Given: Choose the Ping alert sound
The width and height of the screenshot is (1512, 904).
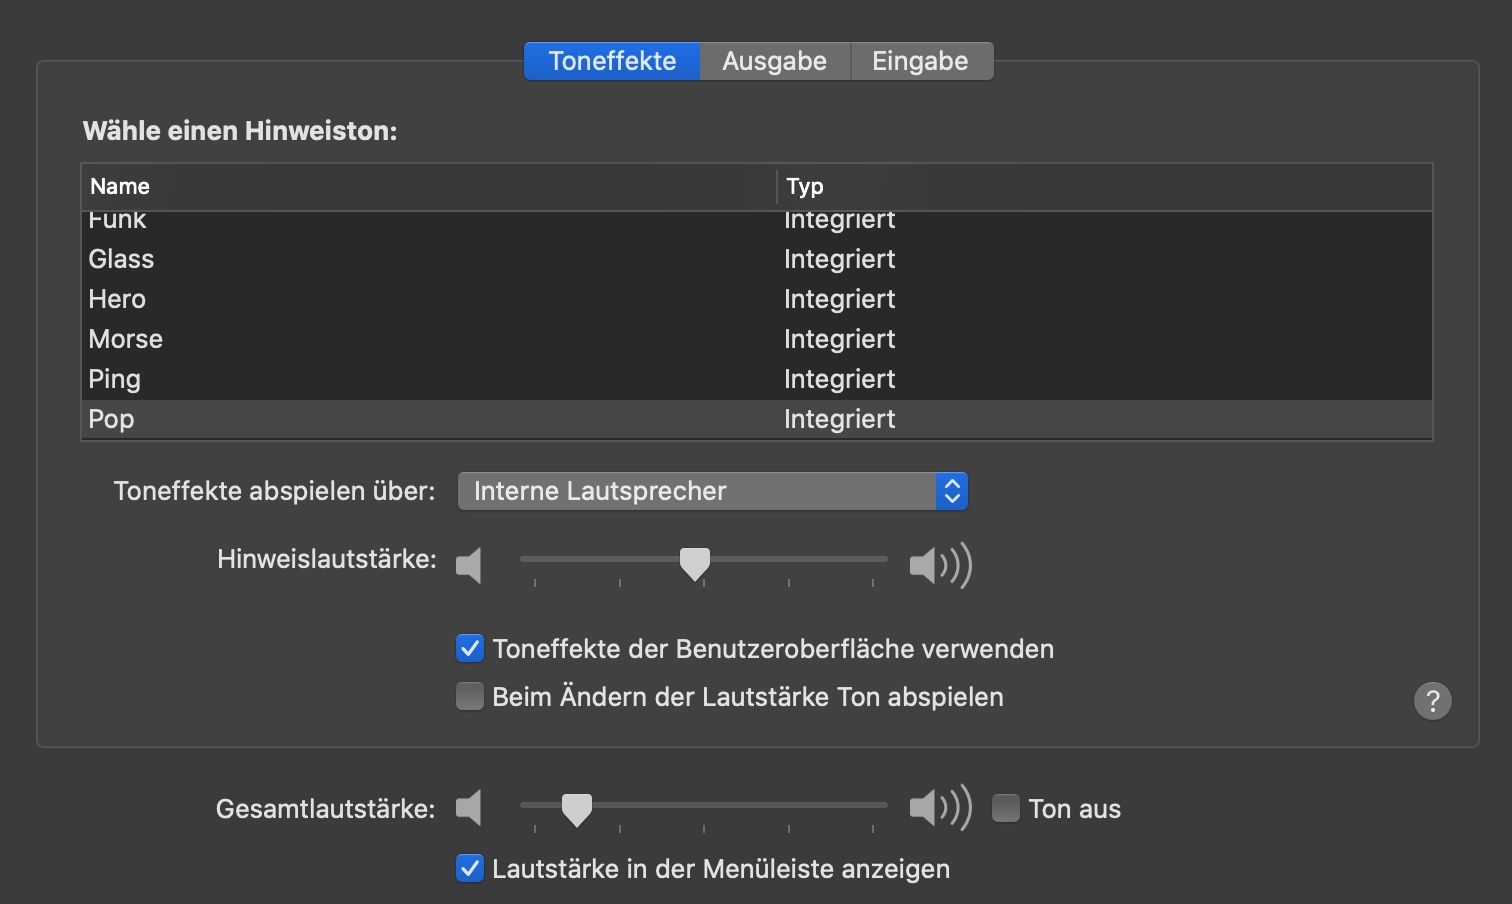Looking at the screenshot, I should [x=115, y=379].
